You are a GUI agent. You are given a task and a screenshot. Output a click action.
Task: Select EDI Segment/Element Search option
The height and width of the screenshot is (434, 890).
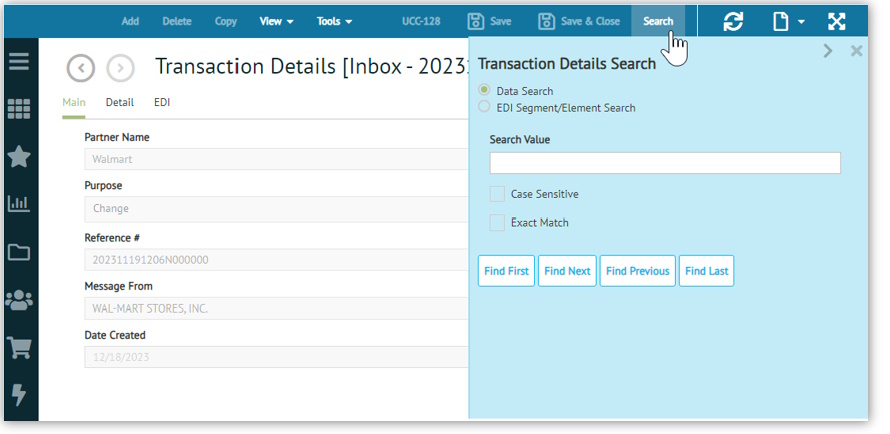485,107
